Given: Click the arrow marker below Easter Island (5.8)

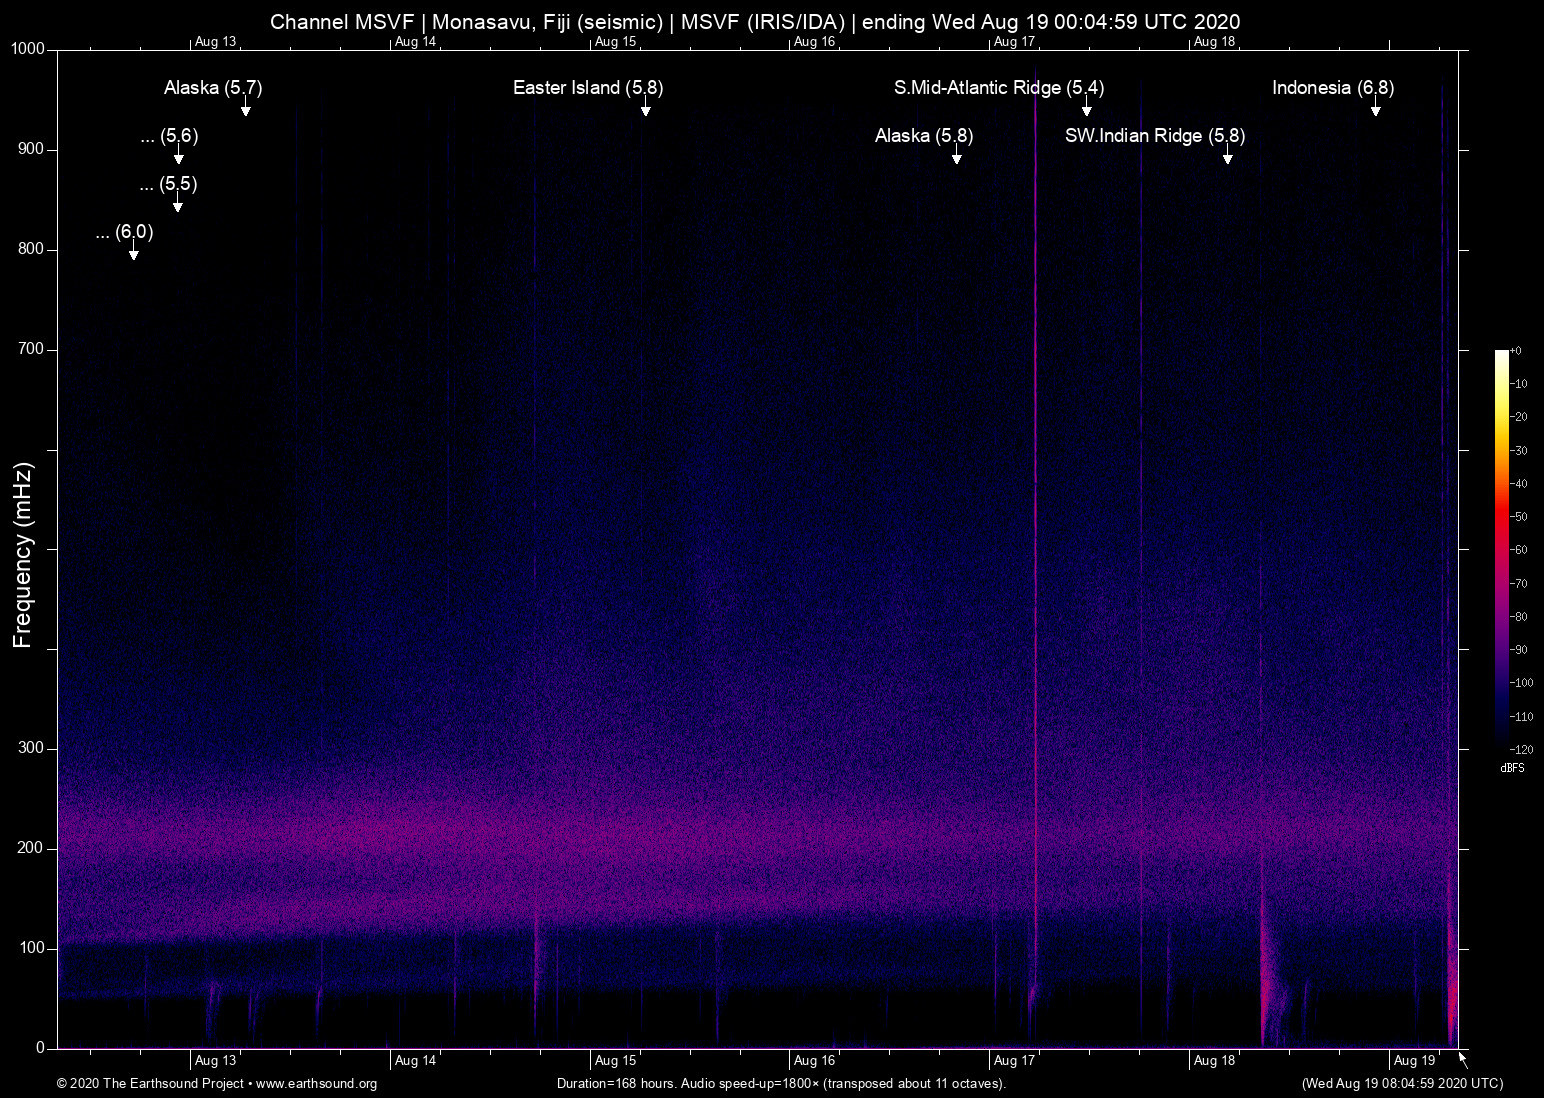Looking at the screenshot, I should [x=645, y=108].
